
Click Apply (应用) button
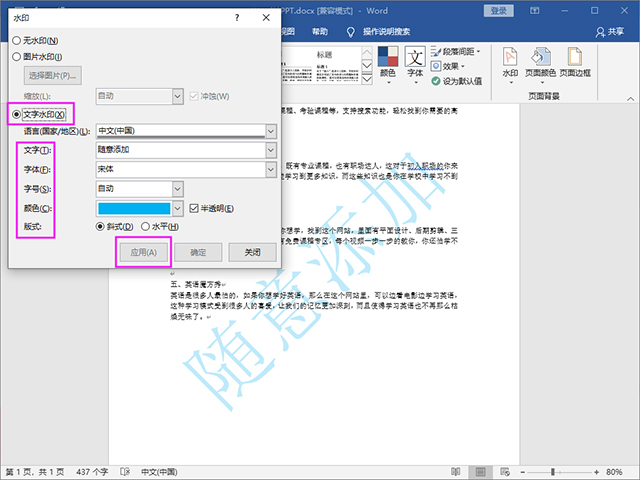point(144,252)
